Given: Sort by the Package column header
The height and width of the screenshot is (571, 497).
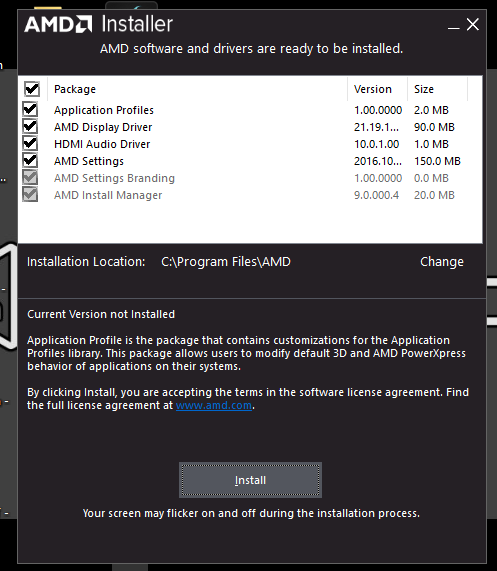Looking at the screenshot, I should tap(197, 89).
